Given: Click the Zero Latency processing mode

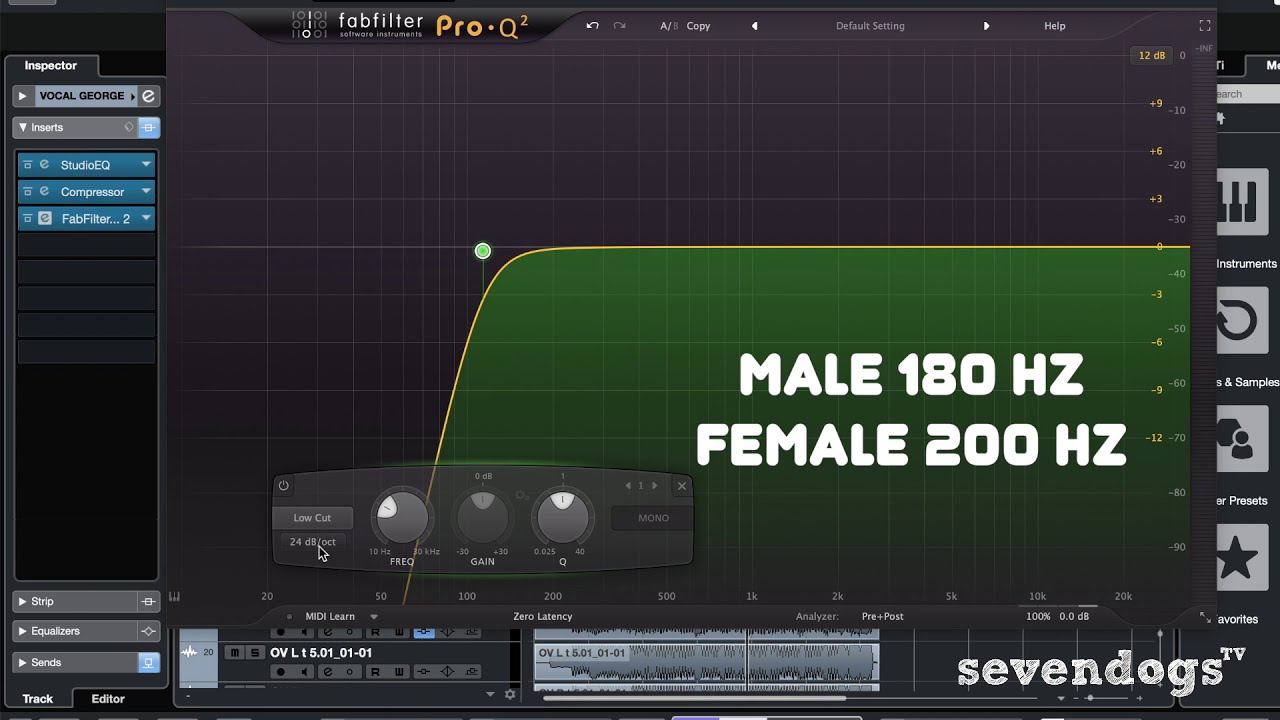Looking at the screenshot, I should click(543, 617).
